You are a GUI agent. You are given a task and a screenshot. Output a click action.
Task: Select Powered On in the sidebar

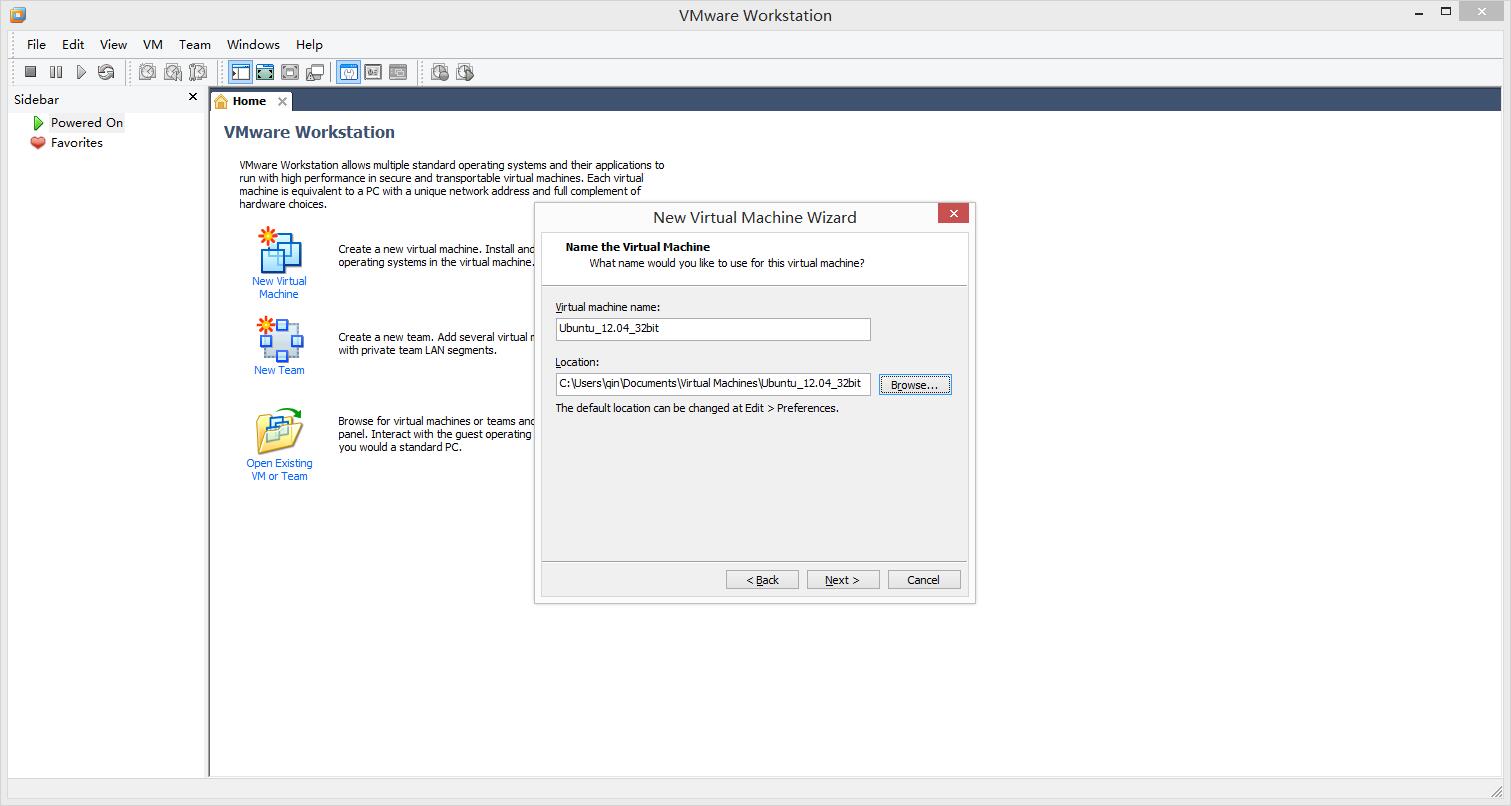[87, 123]
